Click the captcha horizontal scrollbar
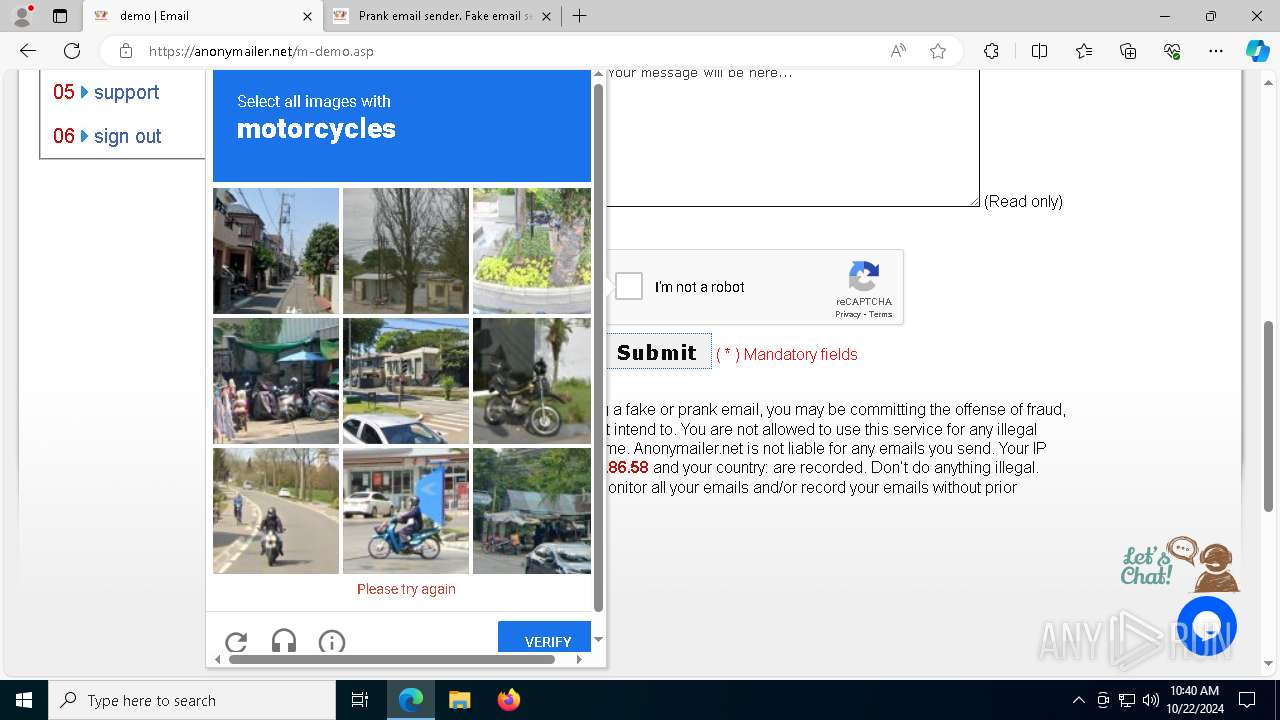 tap(392, 659)
